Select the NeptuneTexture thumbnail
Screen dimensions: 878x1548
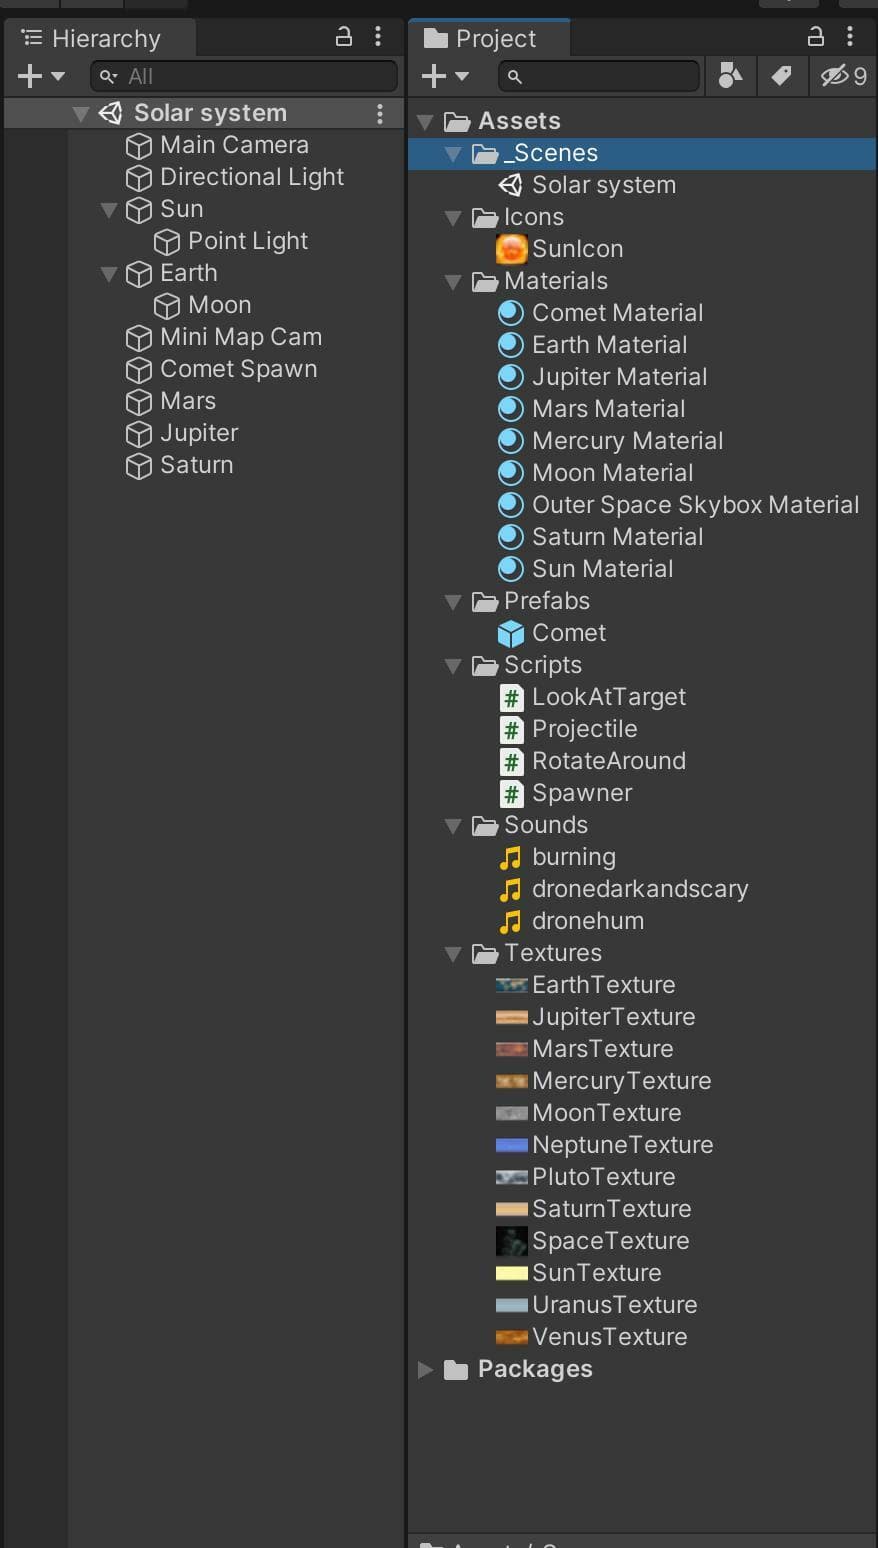(x=512, y=1146)
